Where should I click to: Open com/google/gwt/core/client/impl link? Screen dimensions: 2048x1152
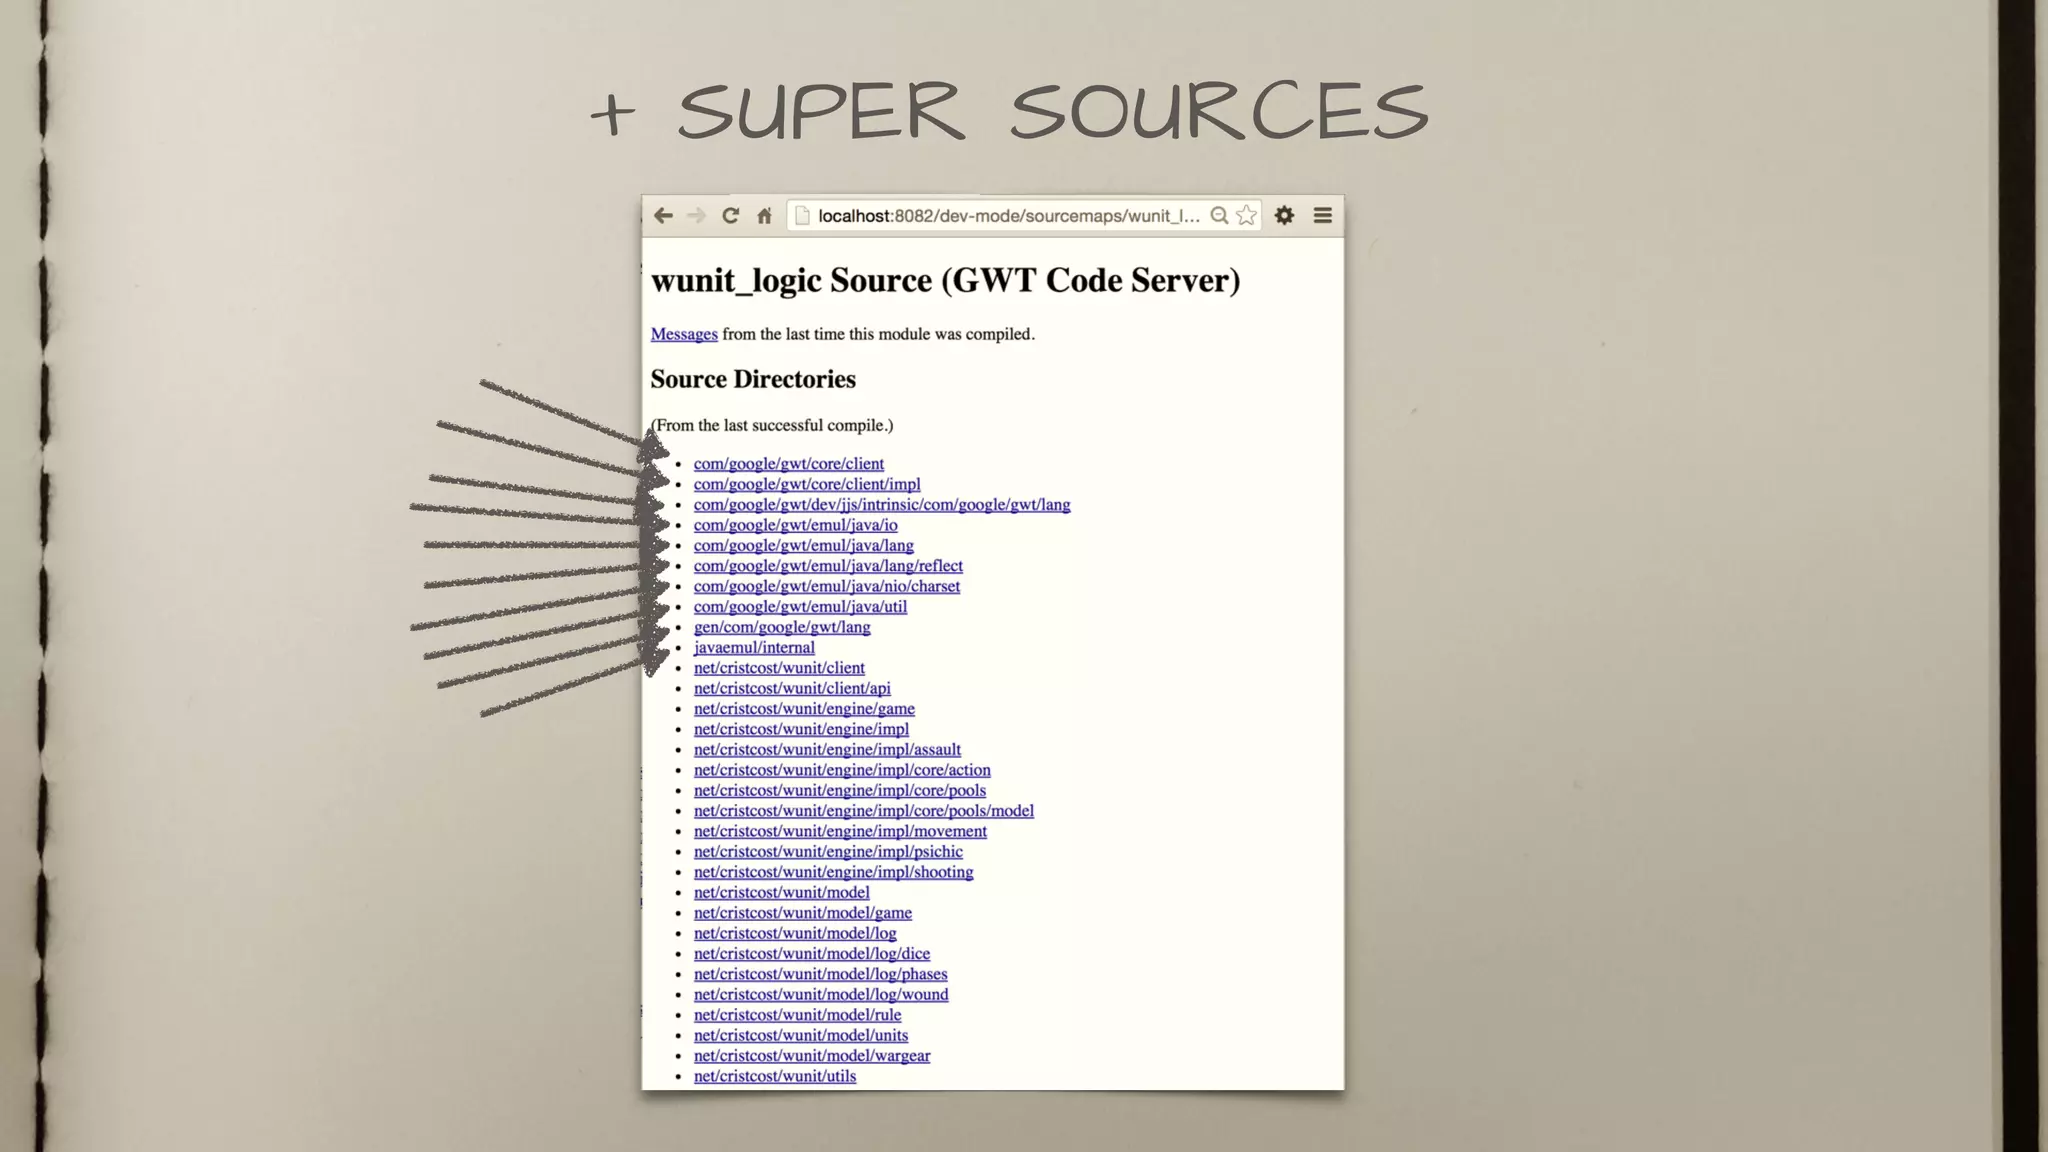(807, 484)
